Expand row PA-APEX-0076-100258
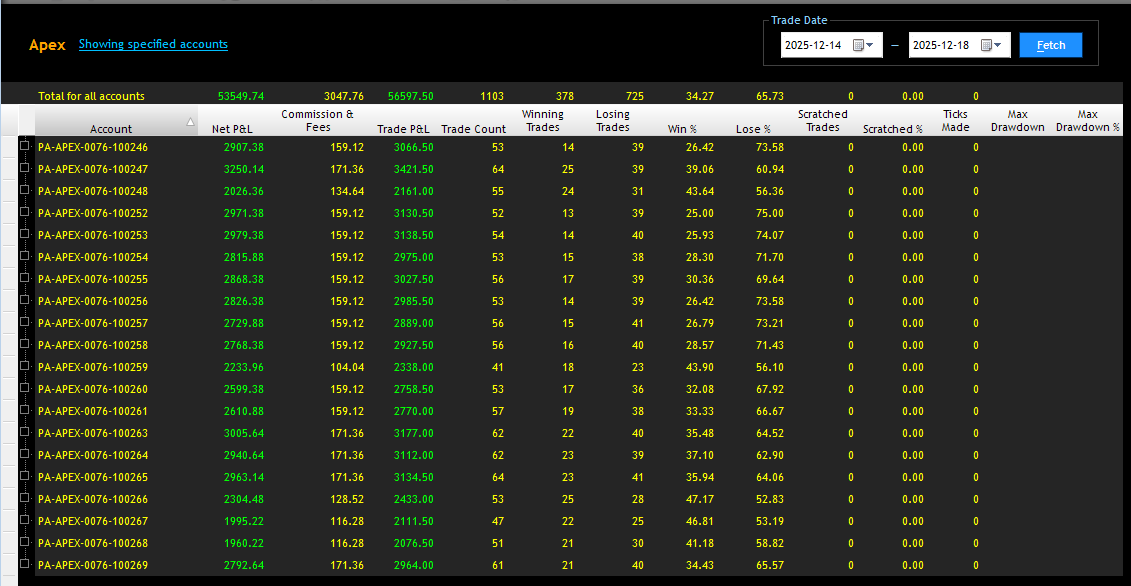Viewport: 1131px width, 586px height. pos(25,344)
